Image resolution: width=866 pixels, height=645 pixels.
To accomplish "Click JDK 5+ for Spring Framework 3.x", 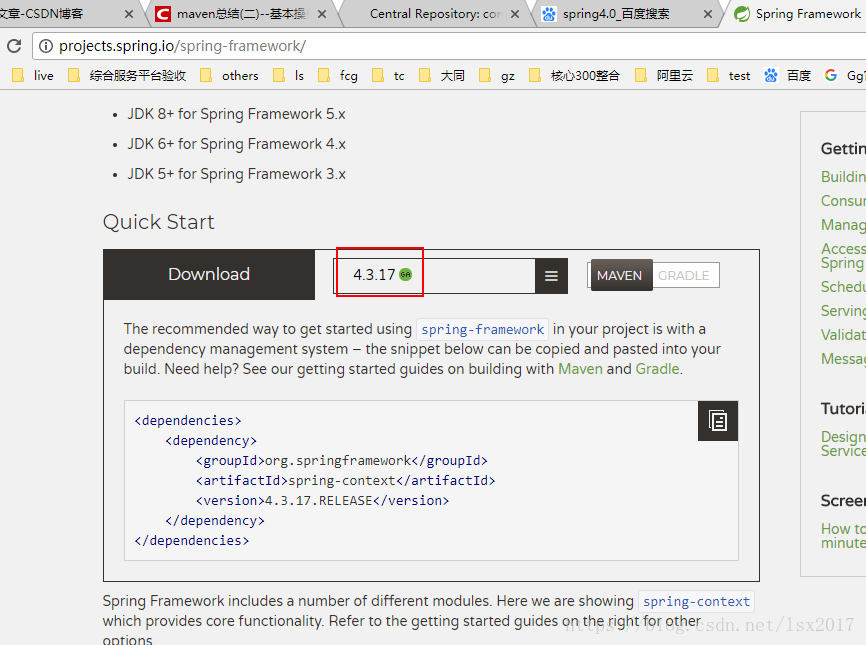I will (x=236, y=174).
